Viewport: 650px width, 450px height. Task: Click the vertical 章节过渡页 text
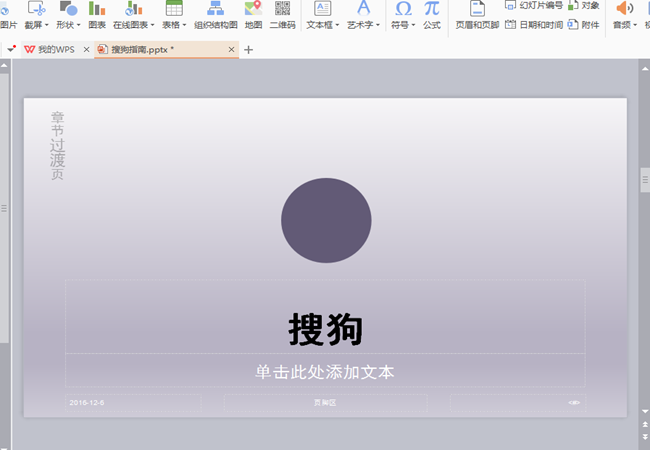[x=58, y=145]
